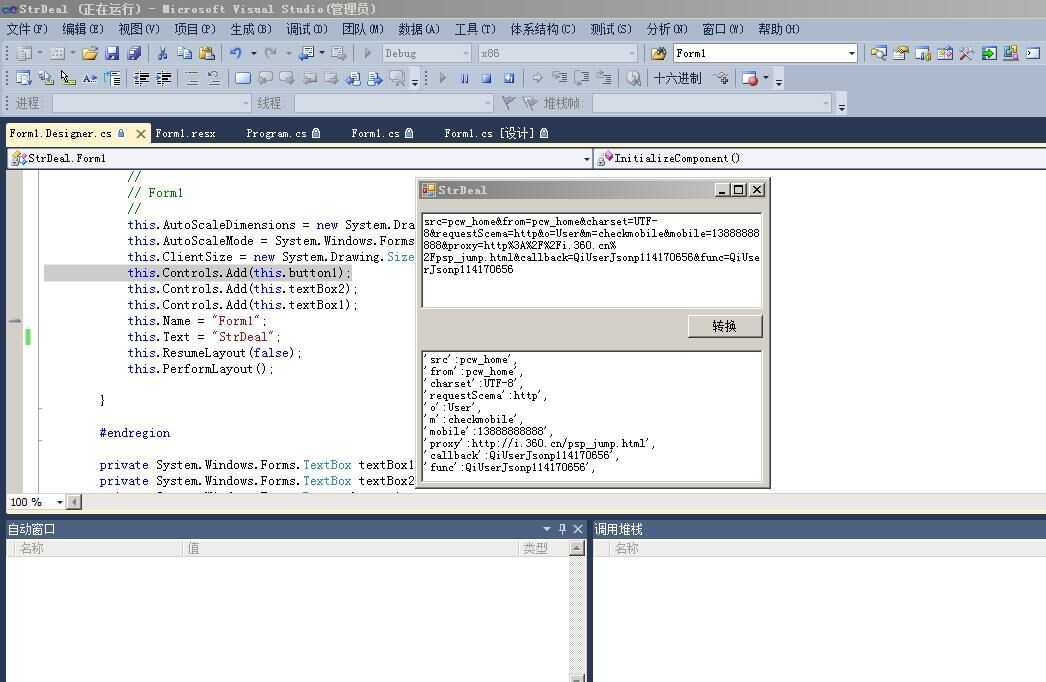Stop debugging with the square icon
The image size is (1046, 682).
pyautogui.click(x=486, y=79)
